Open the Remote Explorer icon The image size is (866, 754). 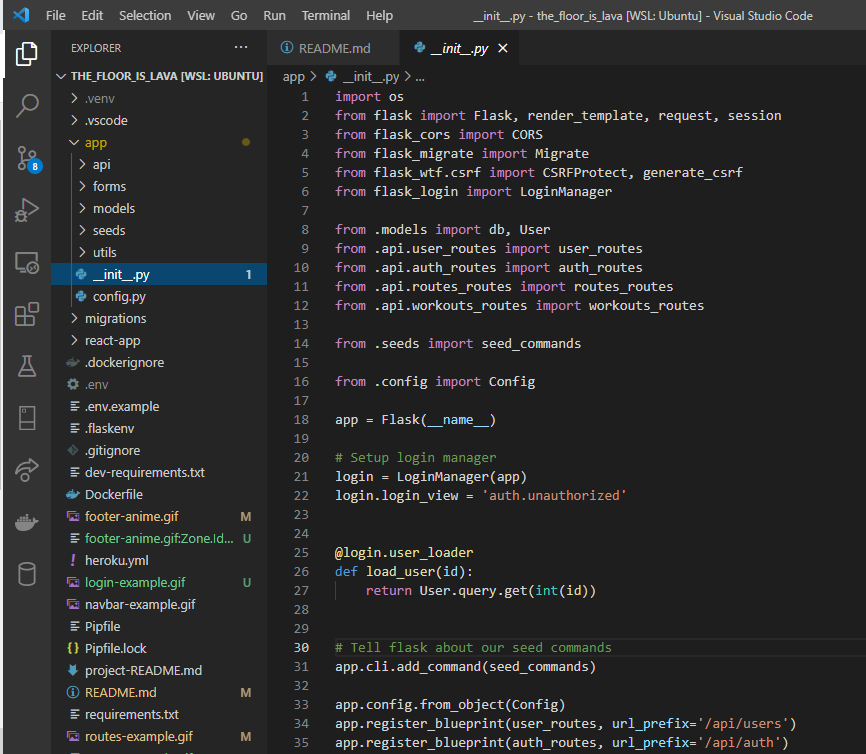27,262
